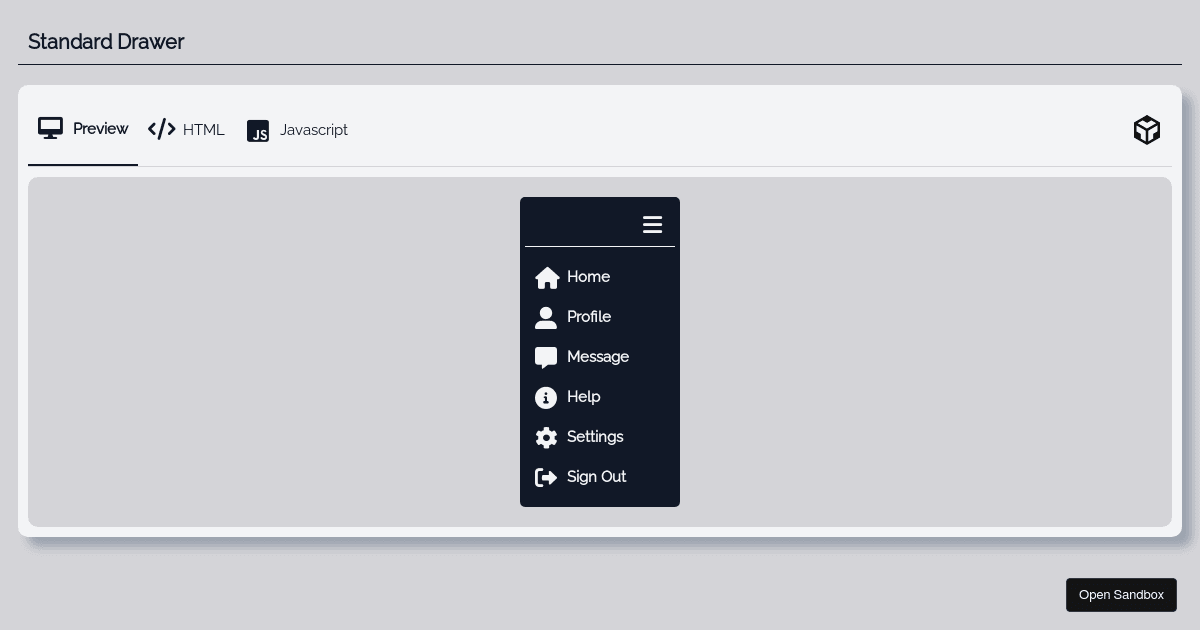Click the HTML code brackets icon
The height and width of the screenshot is (630, 1200).
161,129
